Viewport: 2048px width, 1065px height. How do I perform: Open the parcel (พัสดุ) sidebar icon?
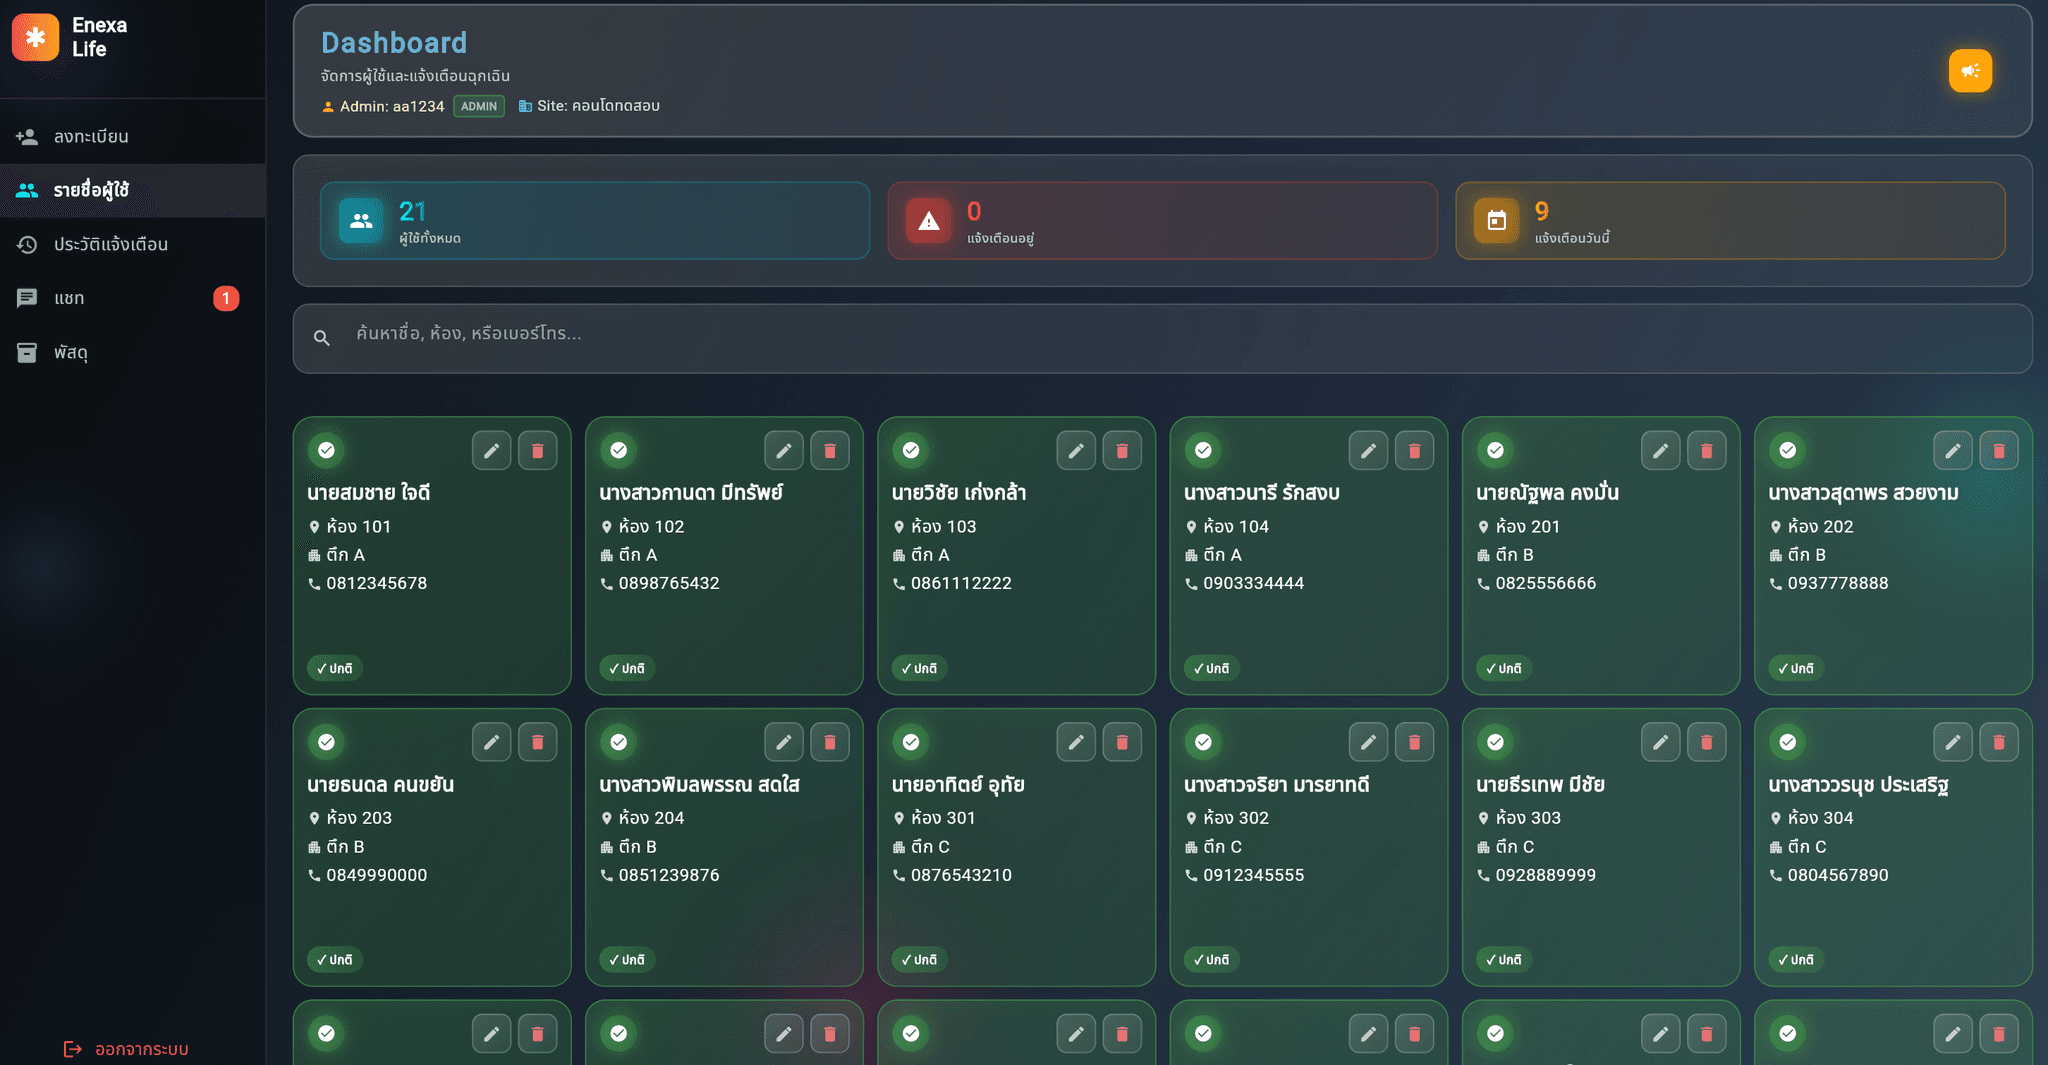coord(27,352)
